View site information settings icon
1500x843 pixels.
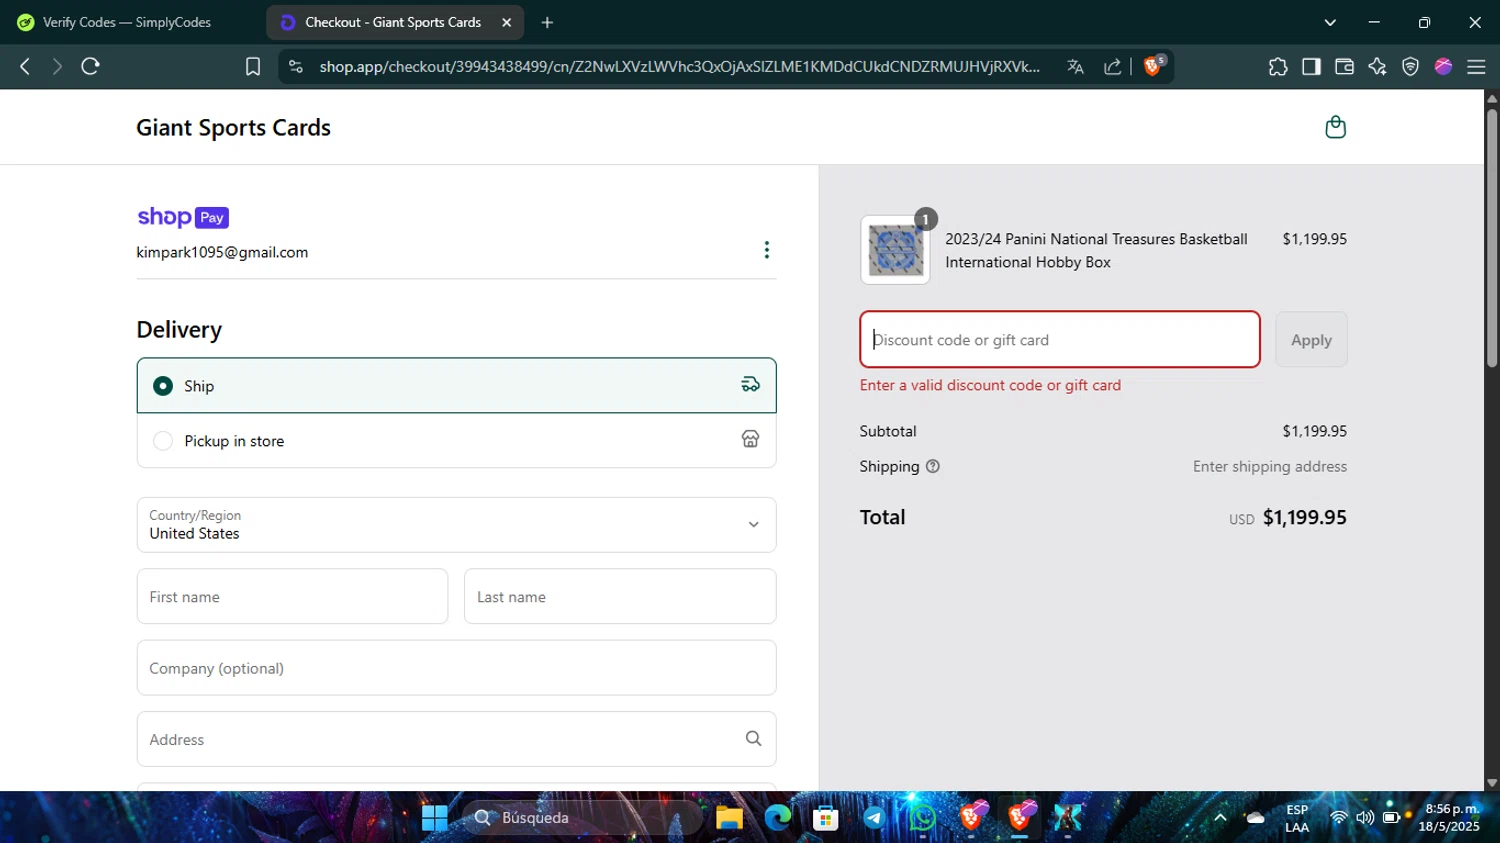[295, 66]
